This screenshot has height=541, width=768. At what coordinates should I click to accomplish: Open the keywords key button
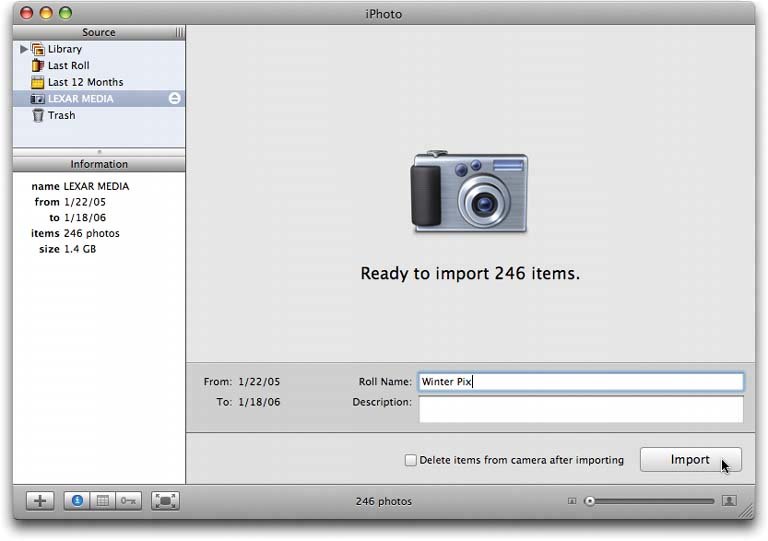click(x=127, y=501)
